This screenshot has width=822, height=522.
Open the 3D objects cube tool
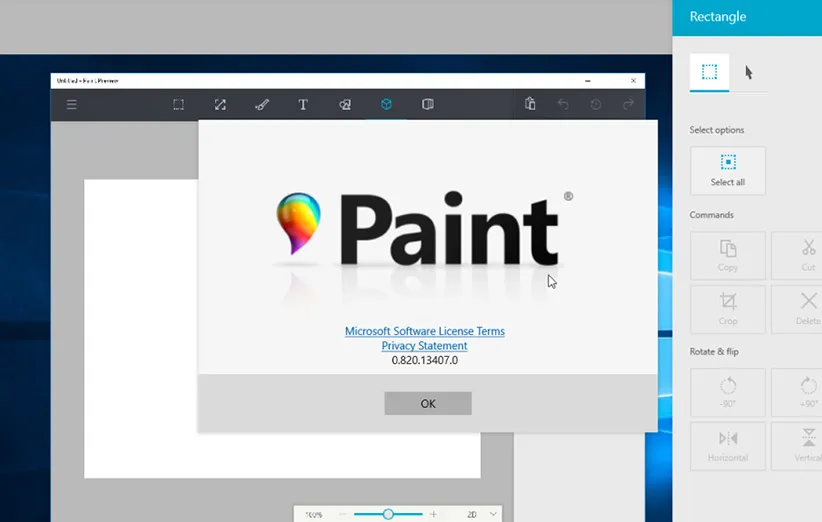[386, 104]
